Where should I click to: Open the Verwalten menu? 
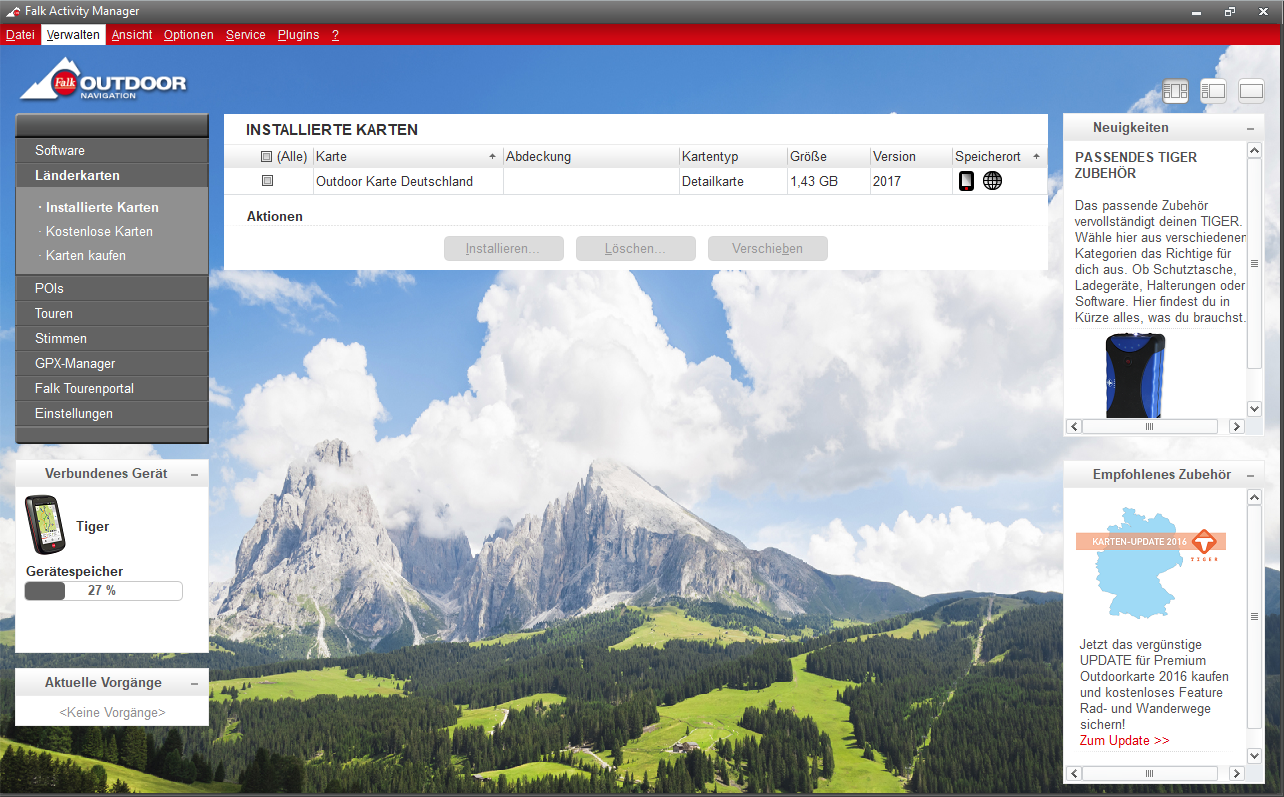[73, 35]
